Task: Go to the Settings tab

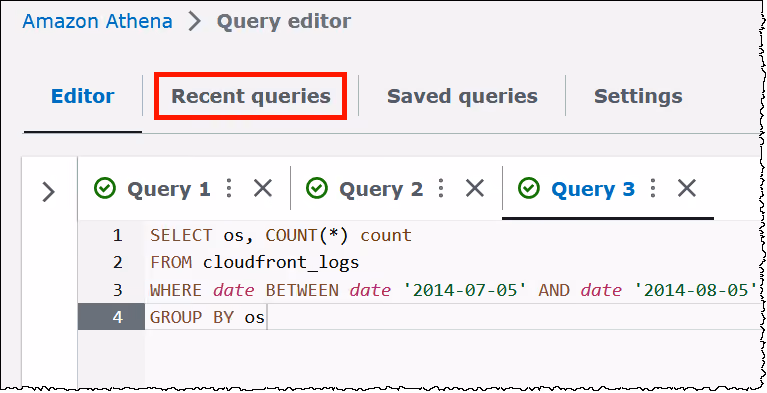Action: [x=638, y=96]
